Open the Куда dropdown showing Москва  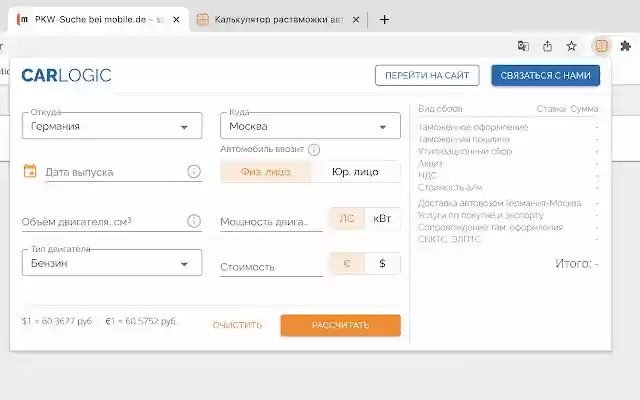click(310, 126)
